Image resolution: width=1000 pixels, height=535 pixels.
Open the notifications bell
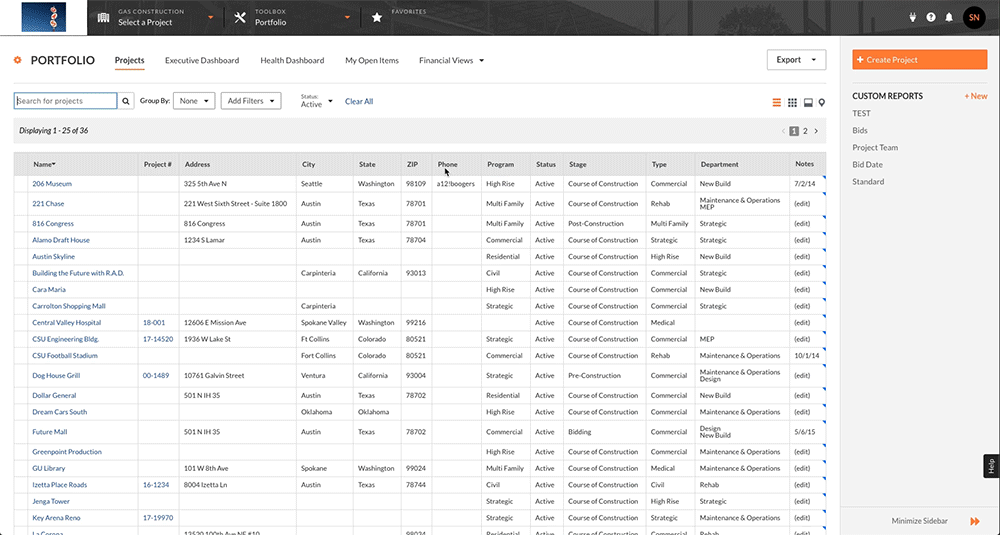pyautogui.click(x=949, y=17)
